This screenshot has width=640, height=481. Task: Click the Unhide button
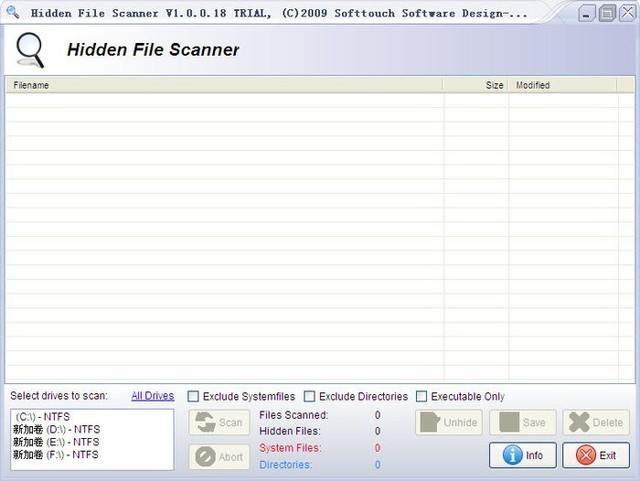coord(449,422)
